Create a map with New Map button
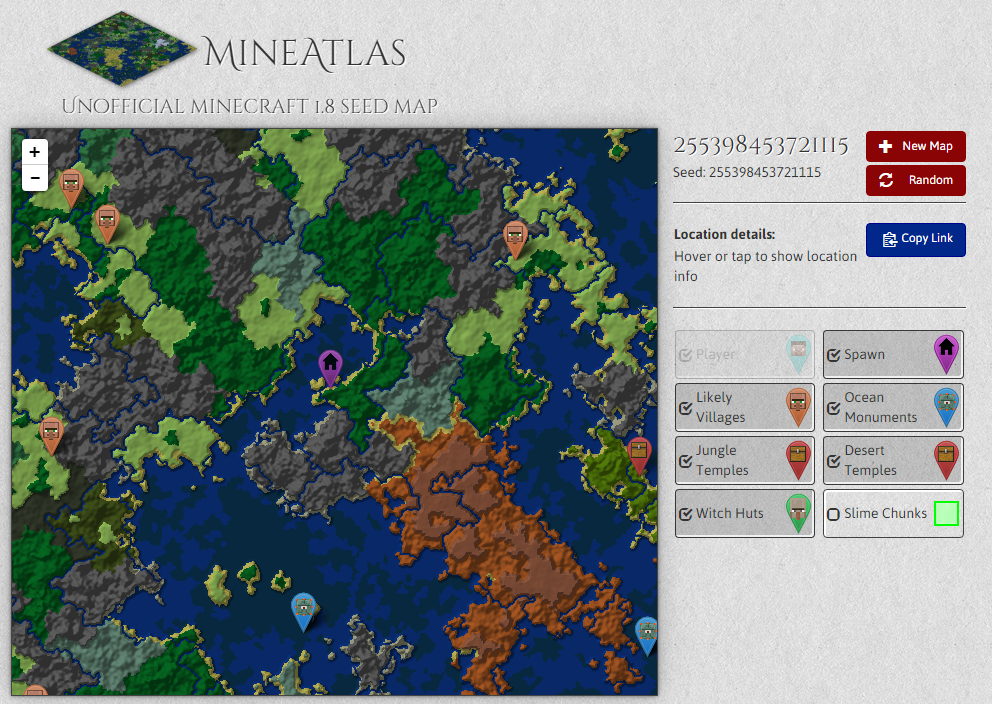This screenshot has width=992, height=704. point(915,146)
